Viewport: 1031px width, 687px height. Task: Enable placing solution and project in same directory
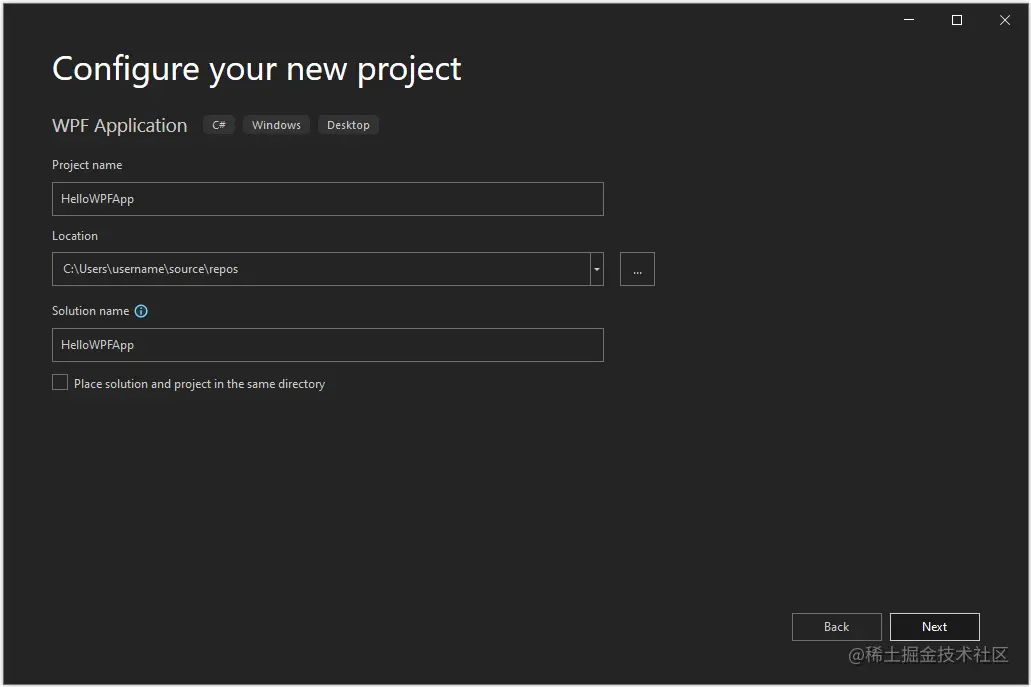[60, 383]
